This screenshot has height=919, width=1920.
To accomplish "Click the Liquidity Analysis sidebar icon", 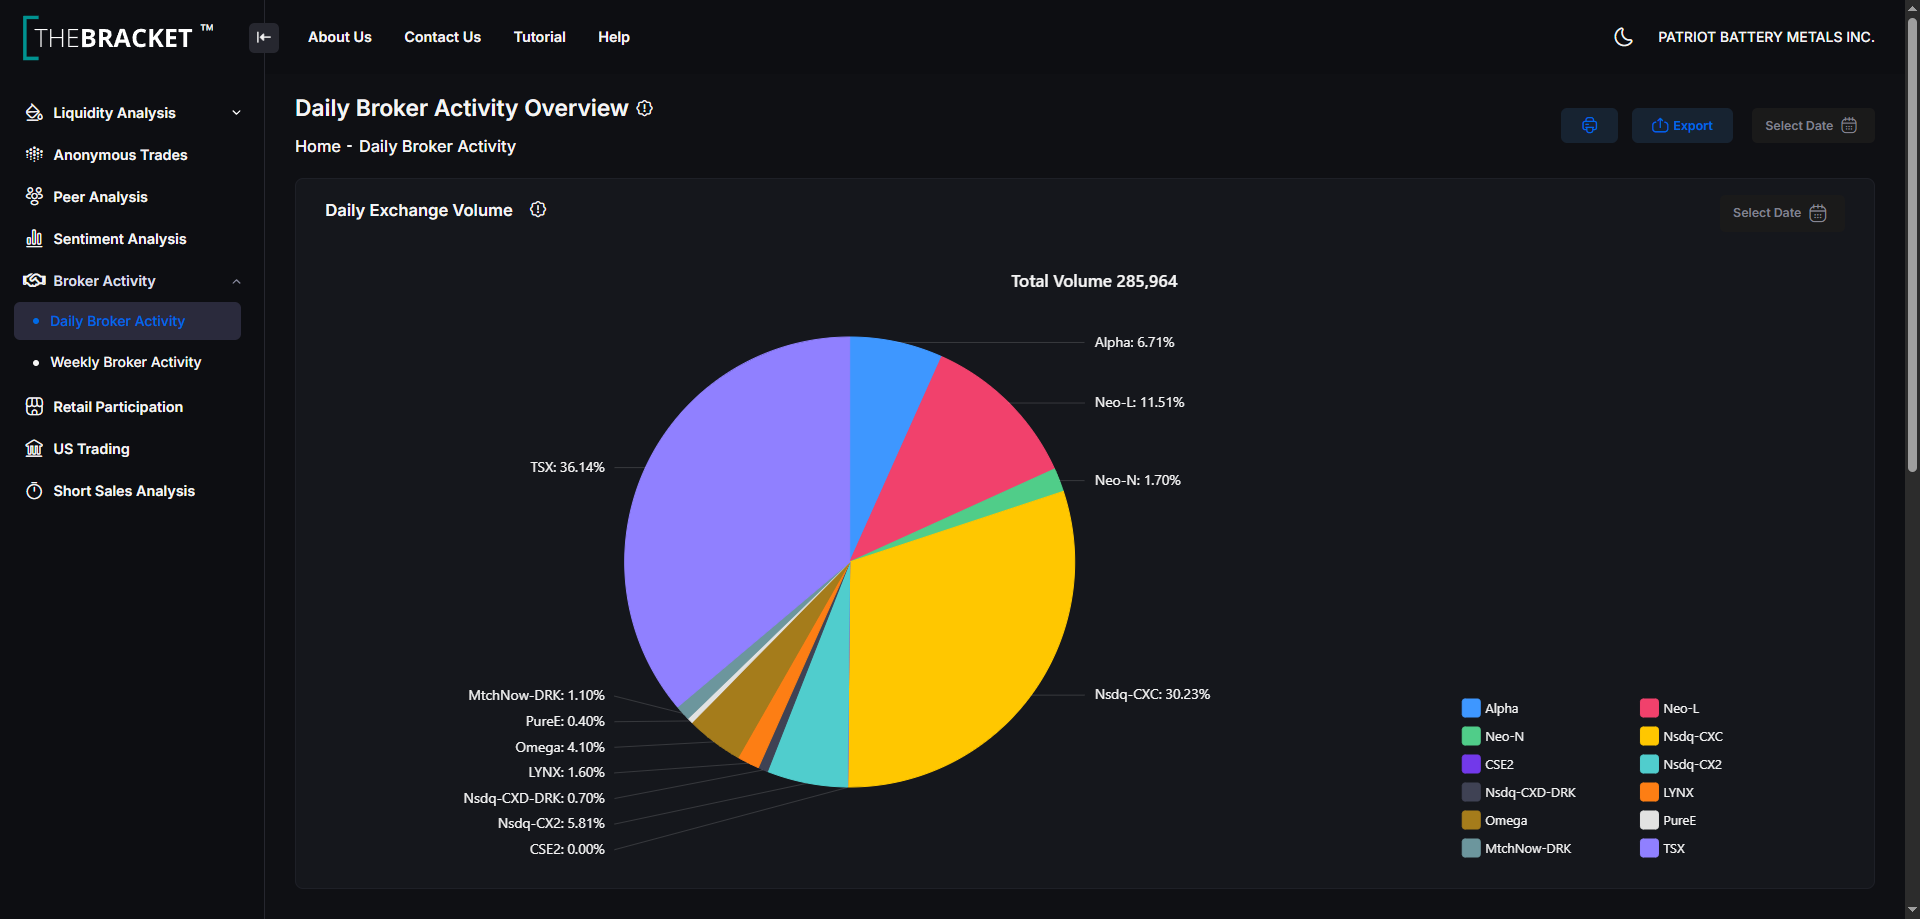I will click(34, 113).
